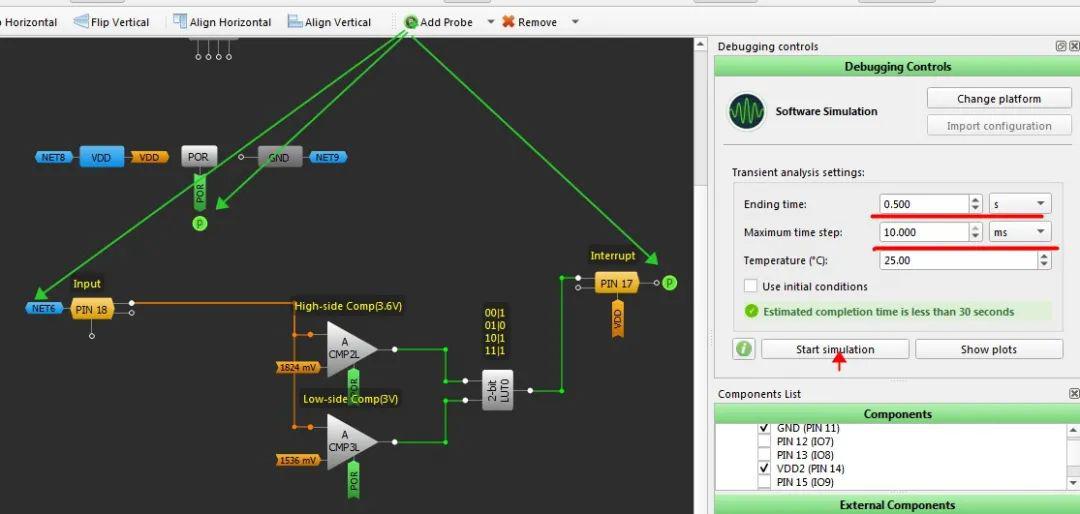1080x514 pixels.
Task: Select the A CMP2L comparator
Action: click(x=349, y=349)
